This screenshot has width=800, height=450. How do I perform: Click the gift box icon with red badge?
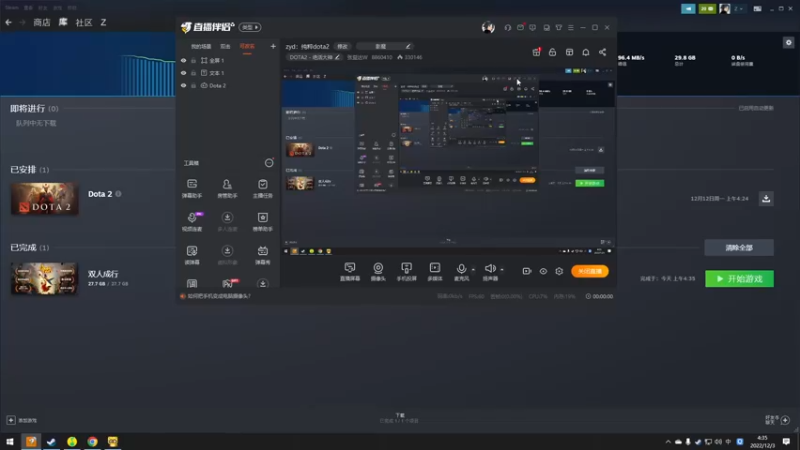click(536, 52)
